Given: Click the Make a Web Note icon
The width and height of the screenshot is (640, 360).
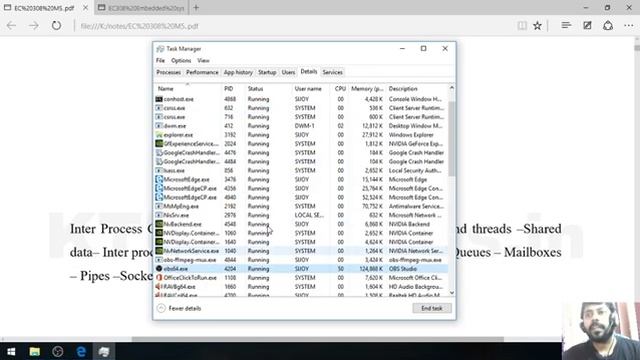Looking at the screenshot, I should 587,26.
